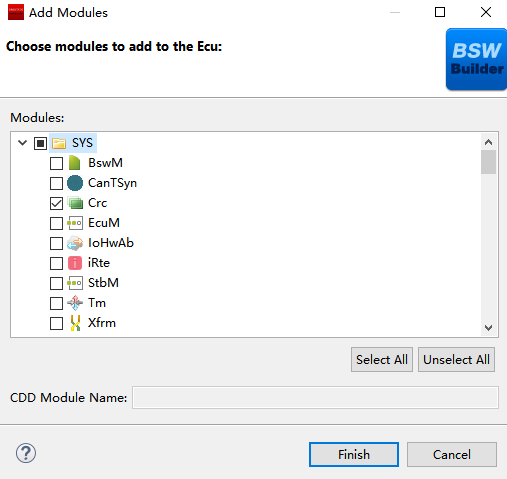The height and width of the screenshot is (479, 507).
Task: Click the IoHwAb cloud arrows icon
Action: click(x=75, y=243)
